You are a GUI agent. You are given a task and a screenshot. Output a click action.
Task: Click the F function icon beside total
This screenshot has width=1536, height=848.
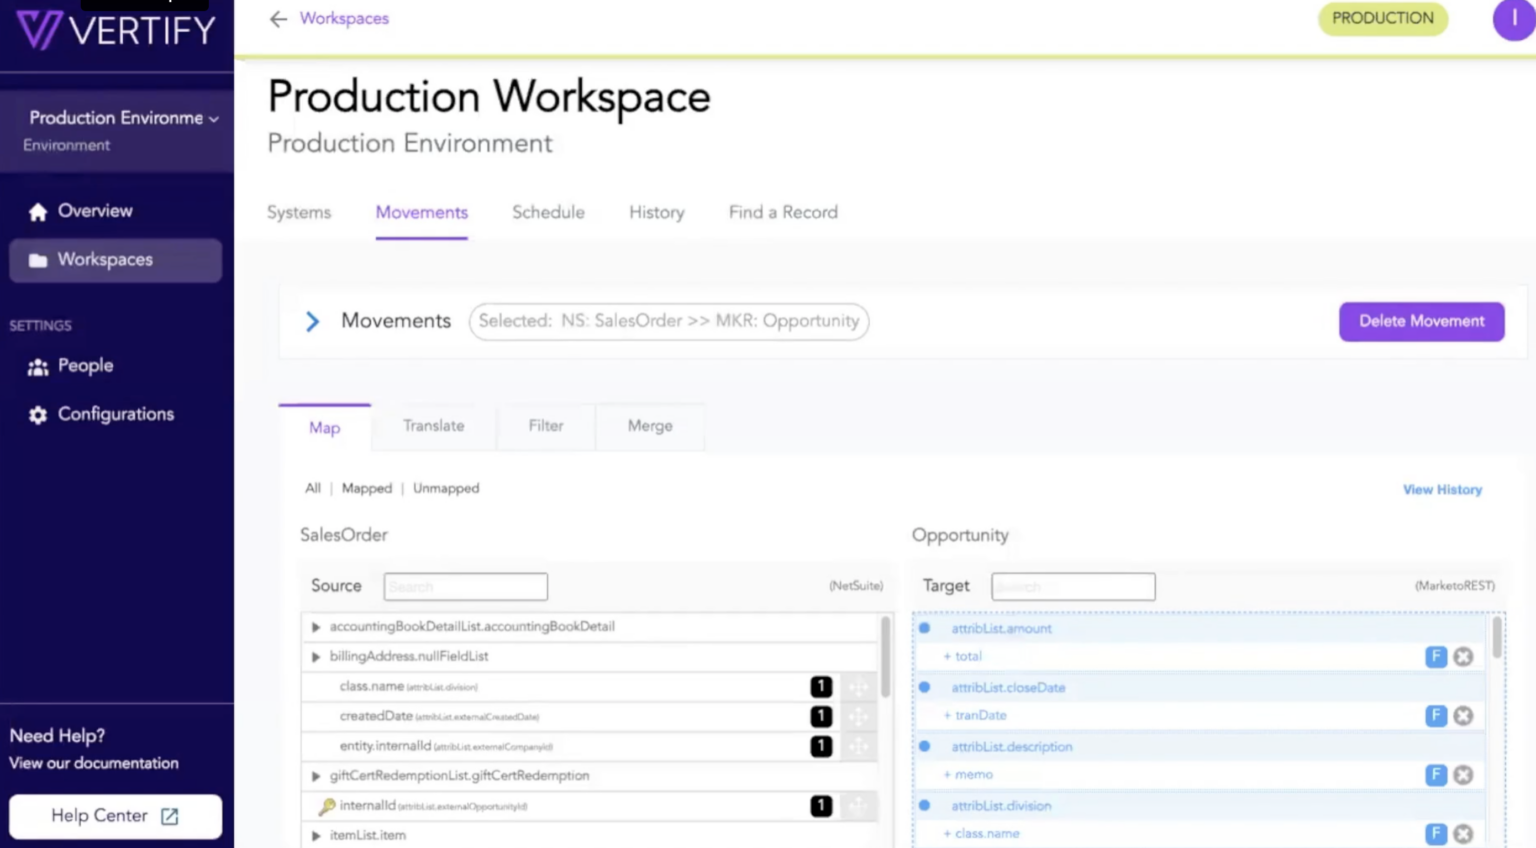1435,657
